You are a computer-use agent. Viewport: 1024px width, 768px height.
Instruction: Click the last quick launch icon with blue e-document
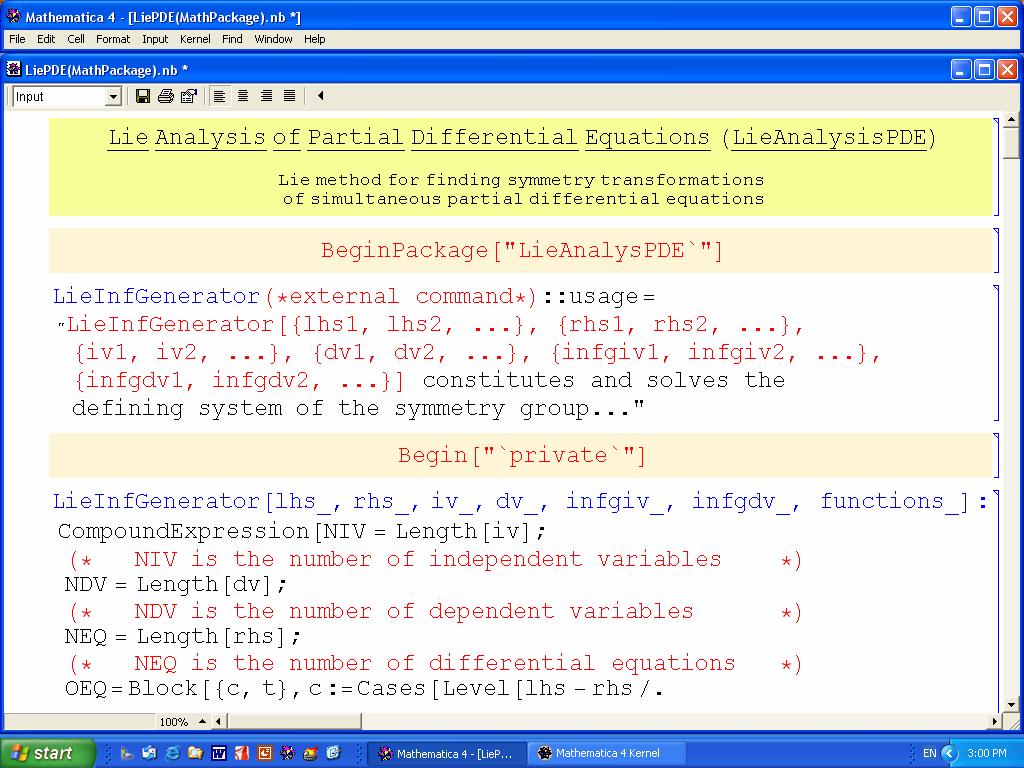click(x=334, y=753)
